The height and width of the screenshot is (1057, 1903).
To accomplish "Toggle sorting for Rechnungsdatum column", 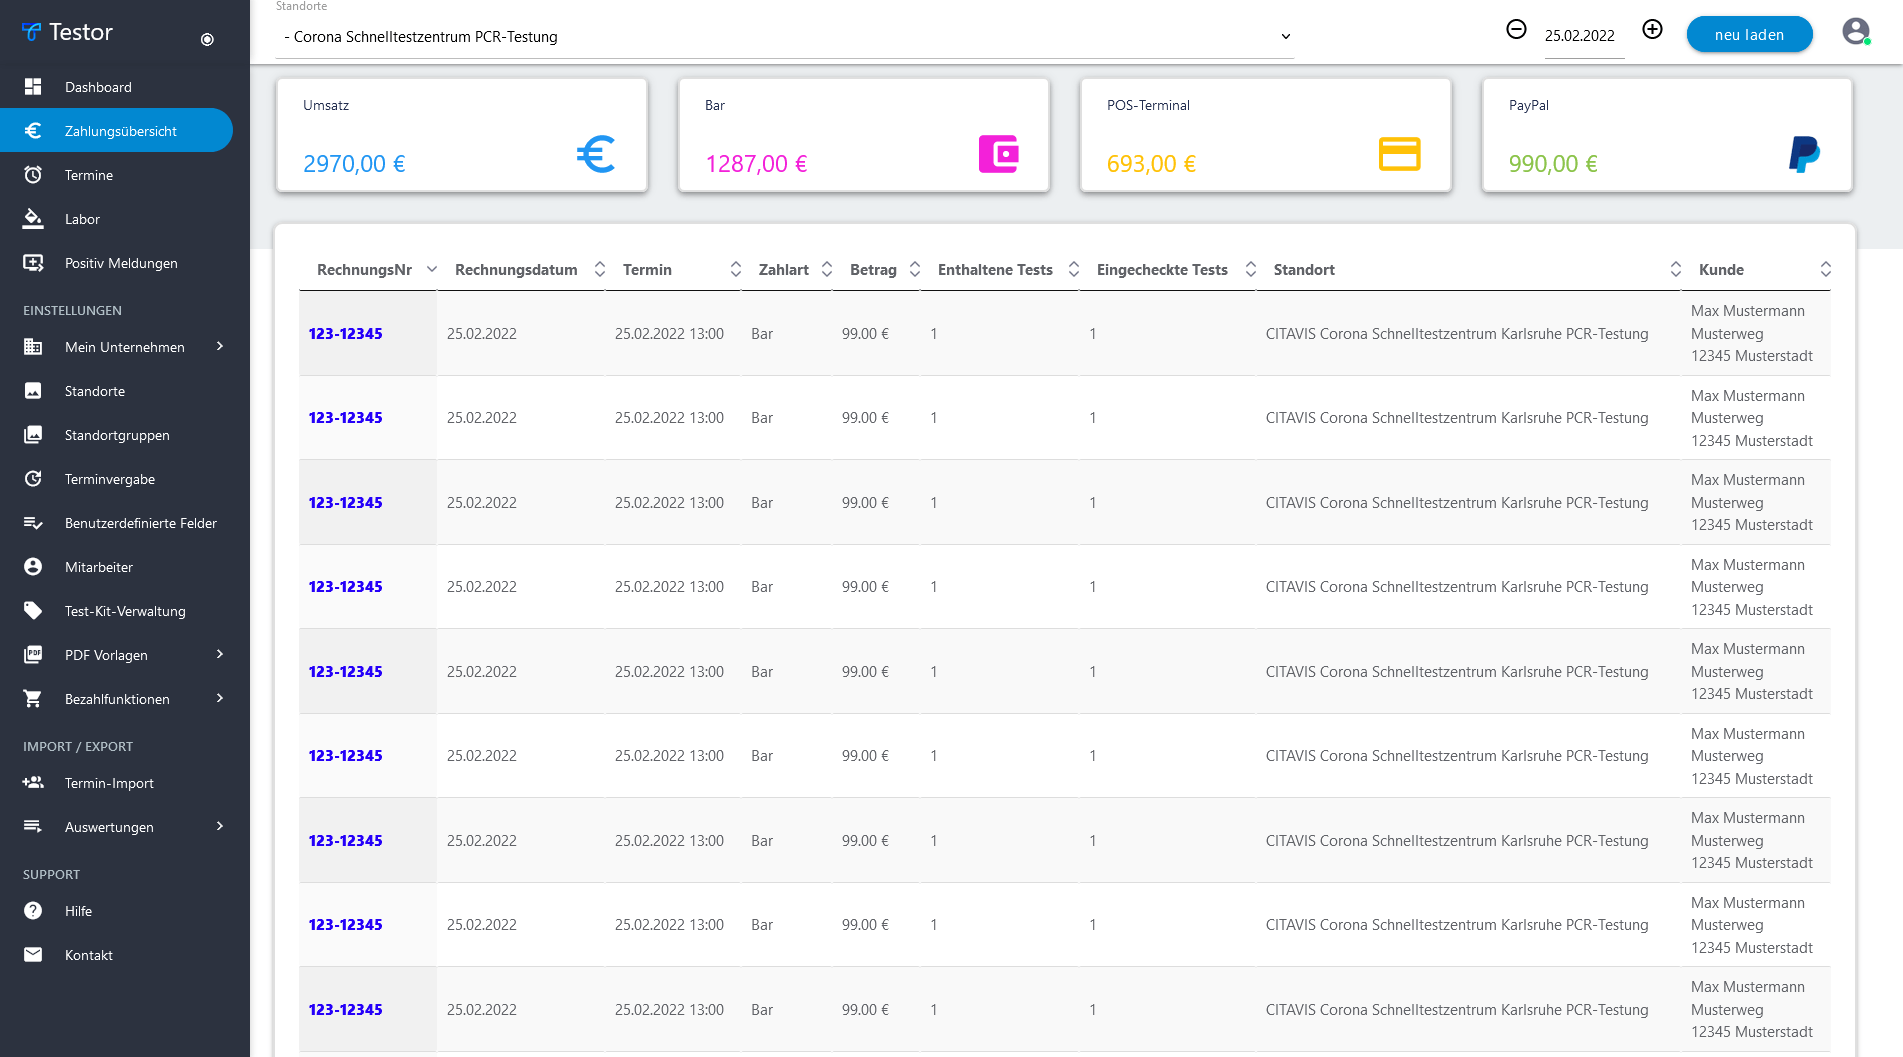I will [x=599, y=269].
